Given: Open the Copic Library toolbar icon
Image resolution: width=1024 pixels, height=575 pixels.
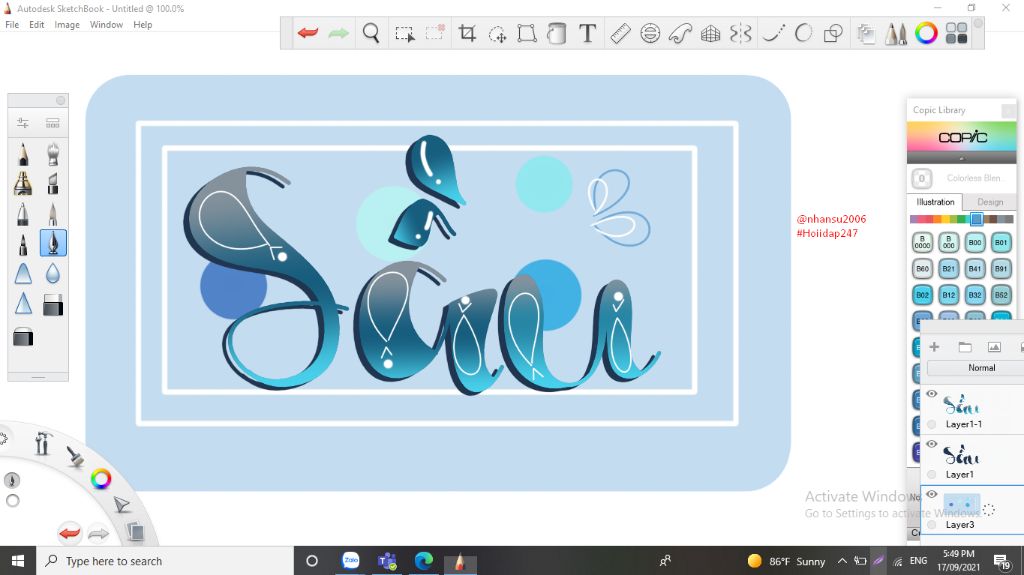Looking at the screenshot, I should pos(957,33).
